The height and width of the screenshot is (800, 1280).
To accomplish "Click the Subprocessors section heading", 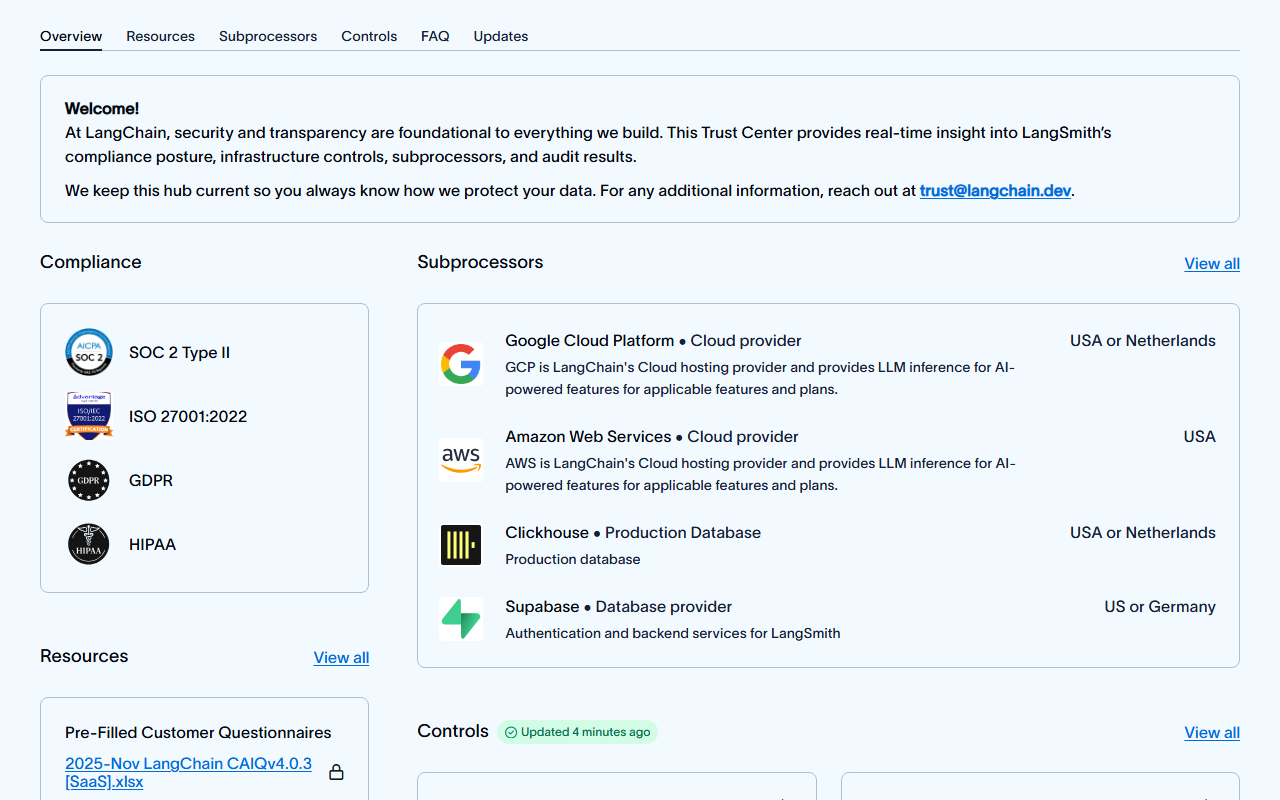I will point(480,262).
